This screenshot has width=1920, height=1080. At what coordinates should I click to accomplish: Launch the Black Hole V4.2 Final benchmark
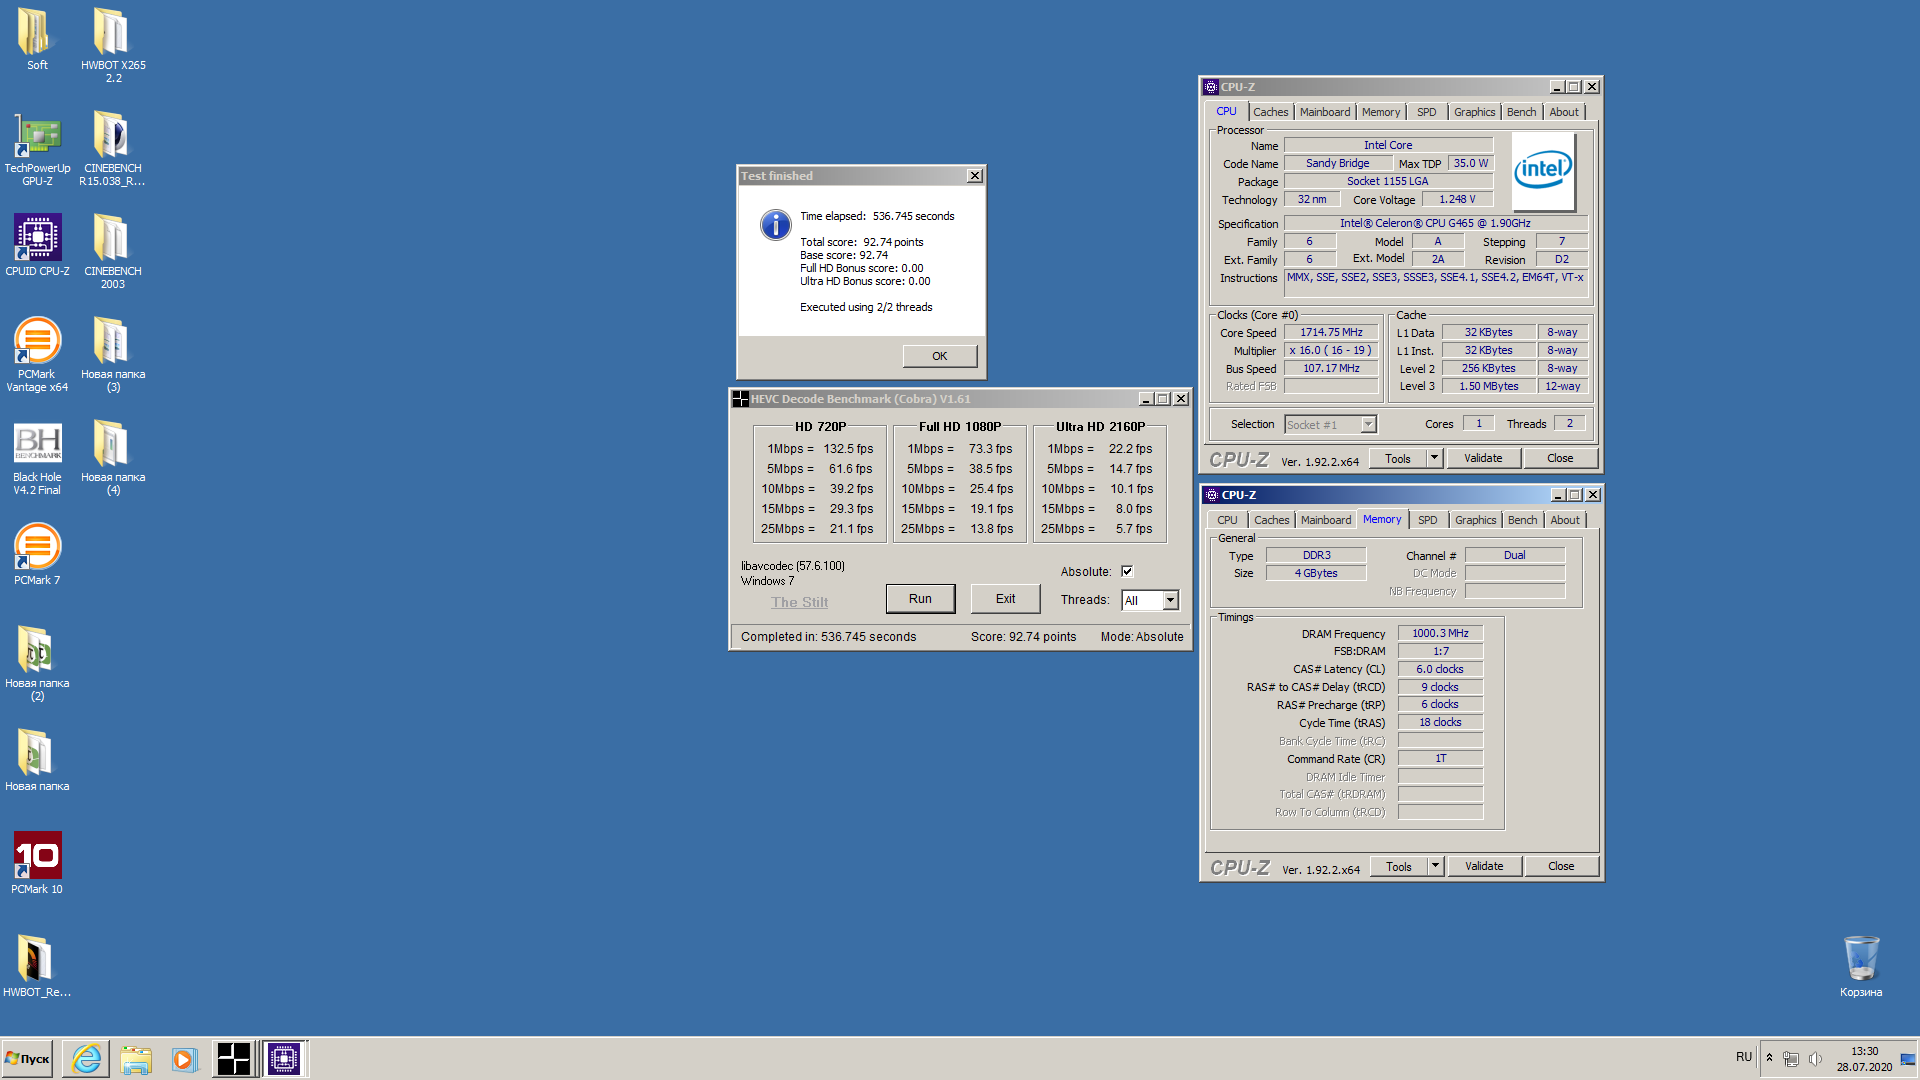(x=37, y=458)
